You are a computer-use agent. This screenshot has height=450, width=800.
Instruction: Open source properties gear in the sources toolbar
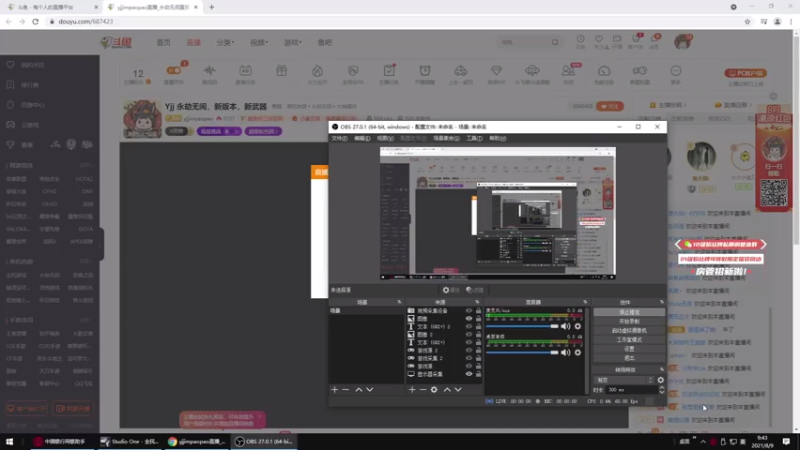tap(434, 390)
